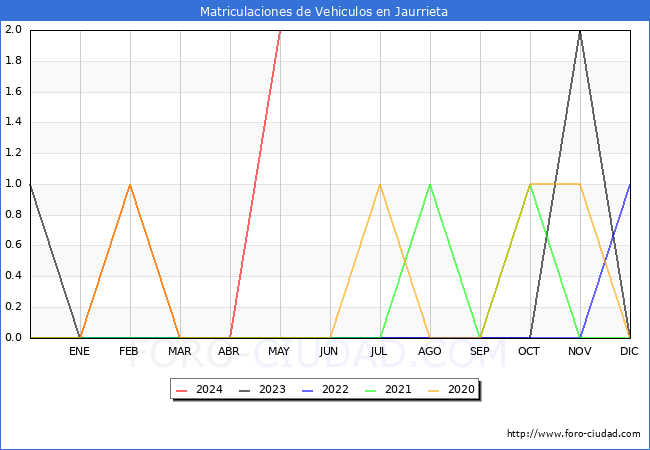This screenshot has width=650, height=450.
Task: Click the MAY month axis label
Action: pyautogui.click(x=279, y=351)
